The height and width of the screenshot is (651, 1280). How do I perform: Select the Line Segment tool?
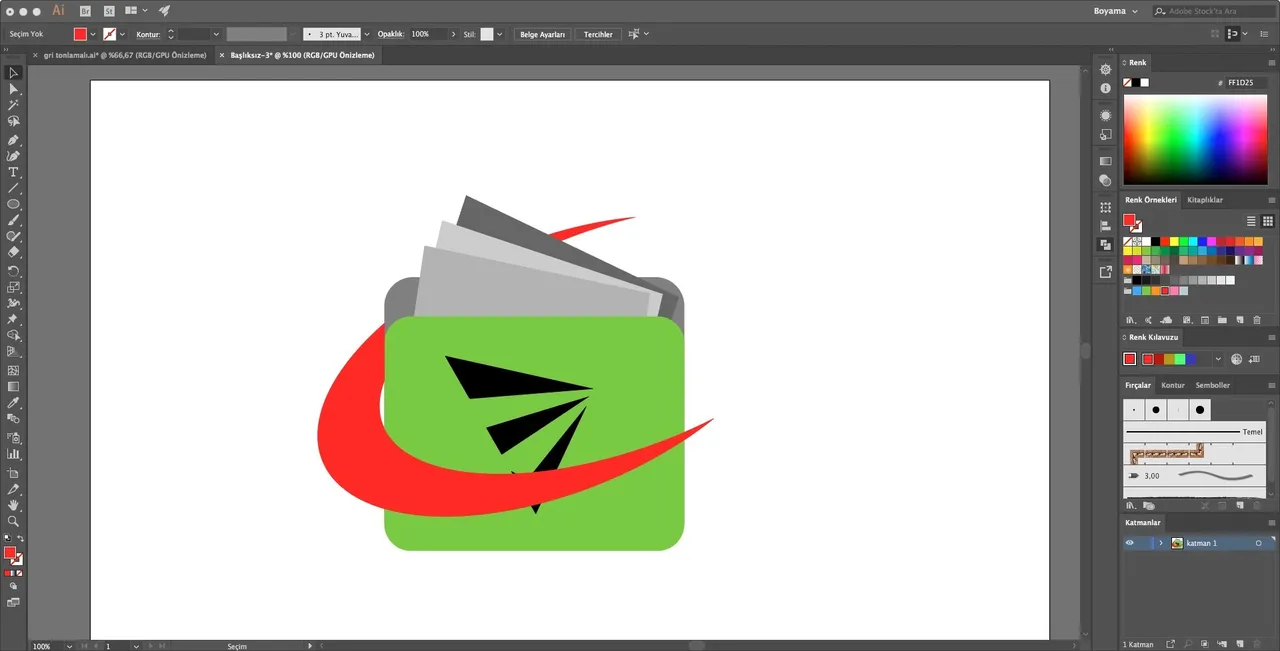click(x=13, y=188)
